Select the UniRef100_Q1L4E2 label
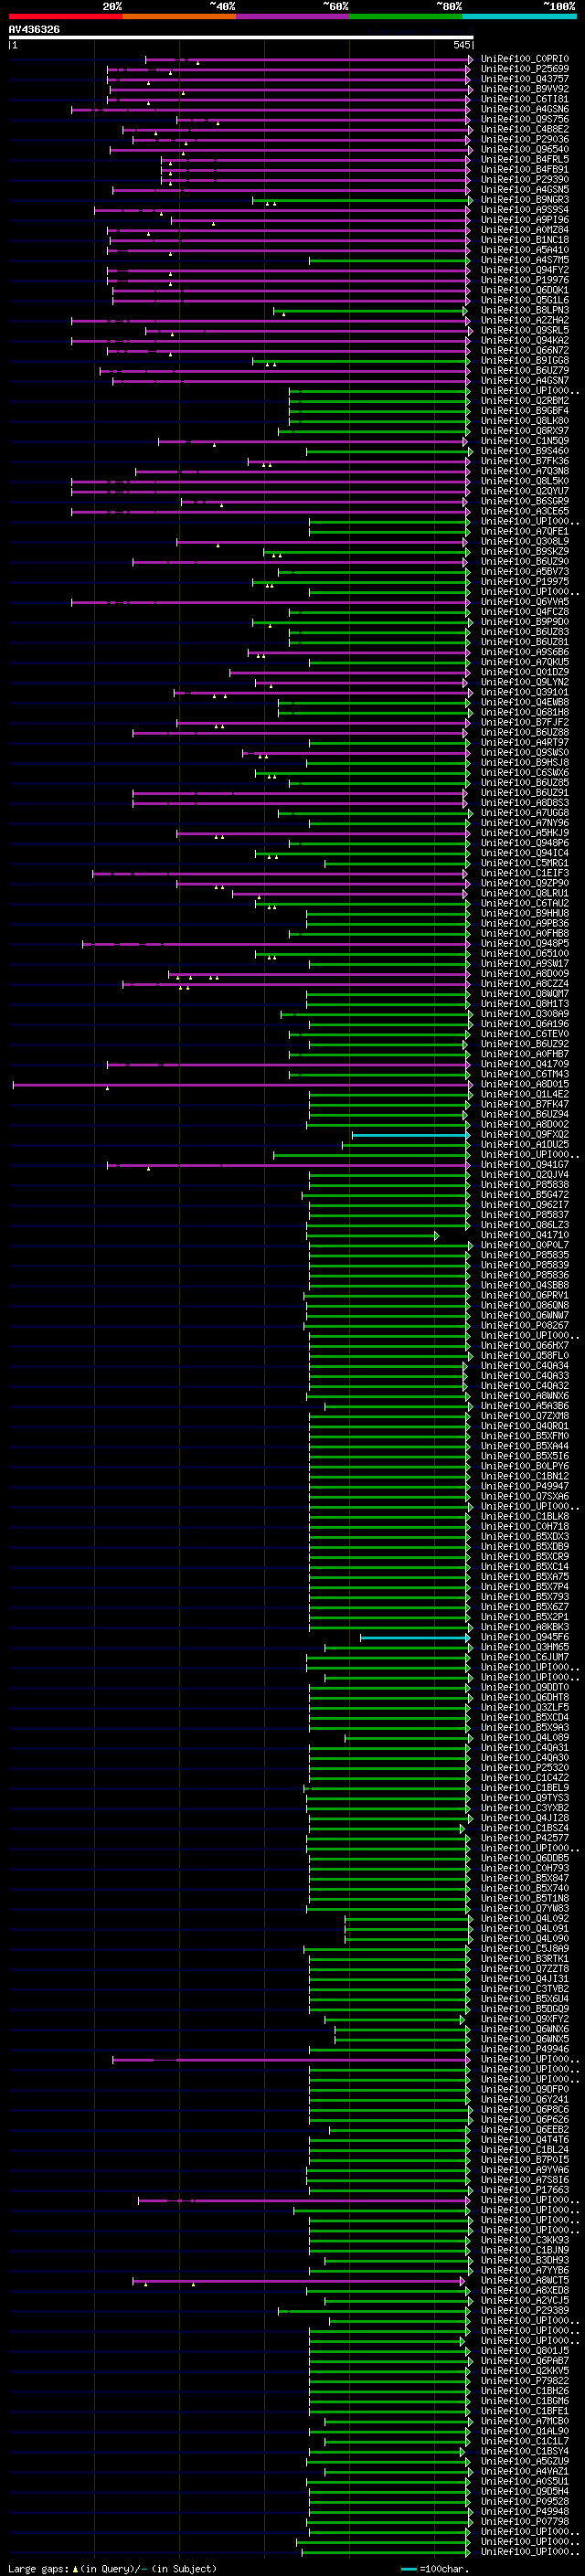The image size is (585, 2576). point(525,1094)
